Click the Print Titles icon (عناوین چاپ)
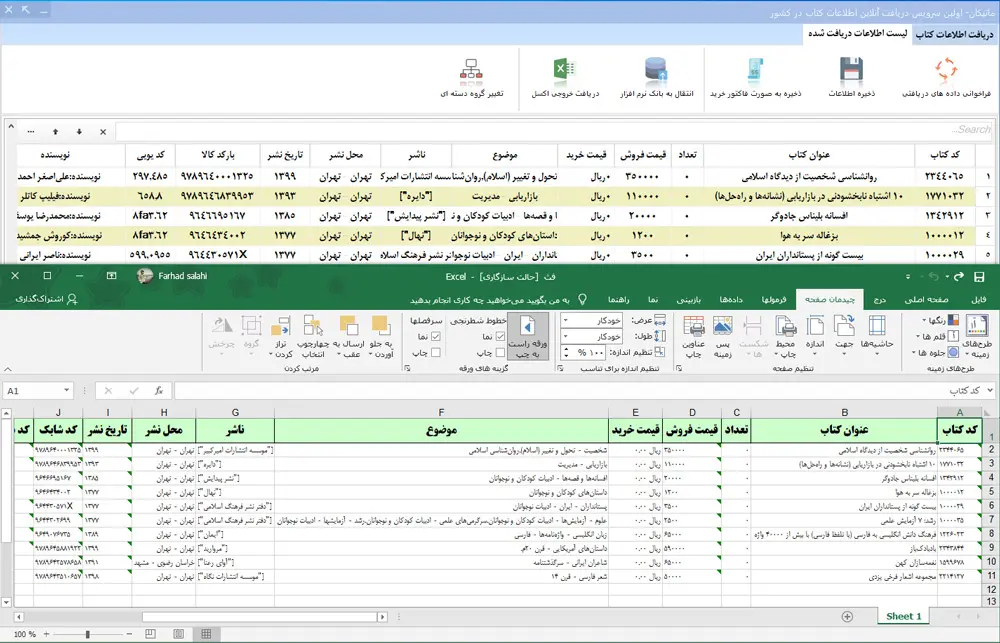The height and width of the screenshot is (643, 1000). pos(693,336)
